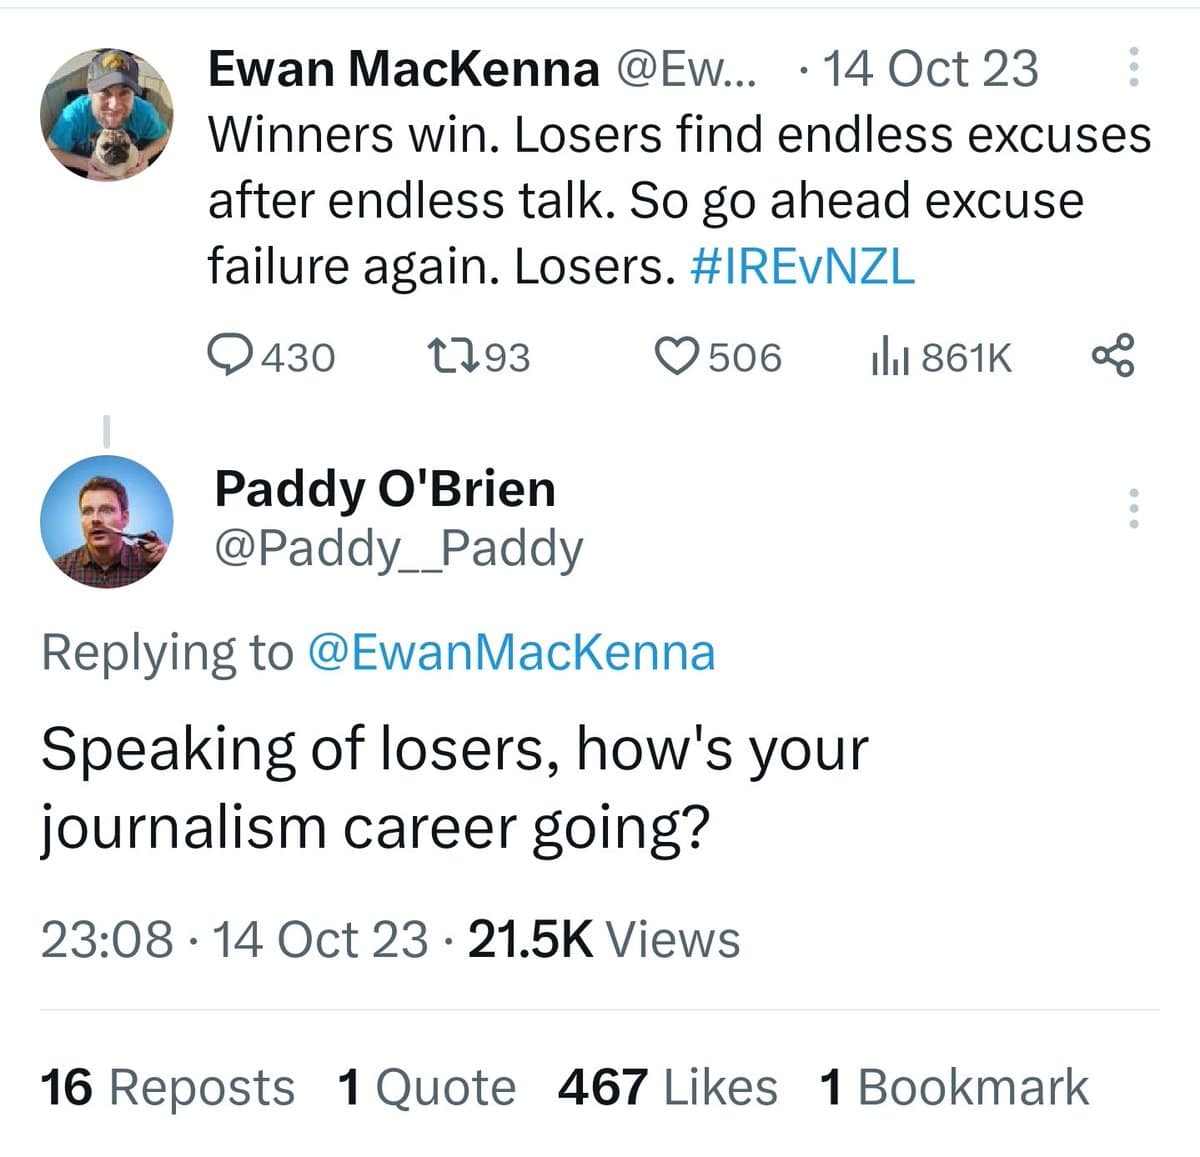Viewport: 1200px width, 1157px height.
Task: View the 16 Reposts list
Action: [x=167, y=1087]
